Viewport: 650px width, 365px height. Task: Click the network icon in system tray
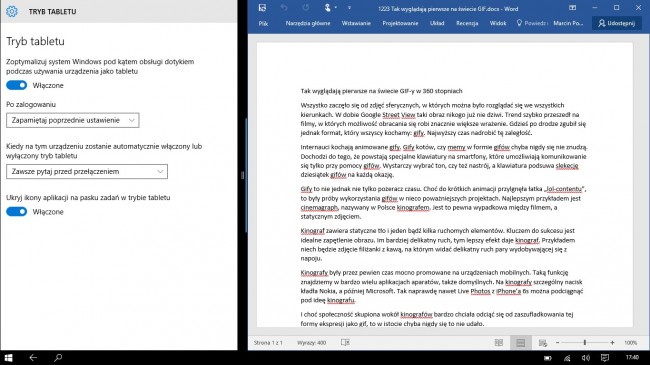[x=567, y=358]
